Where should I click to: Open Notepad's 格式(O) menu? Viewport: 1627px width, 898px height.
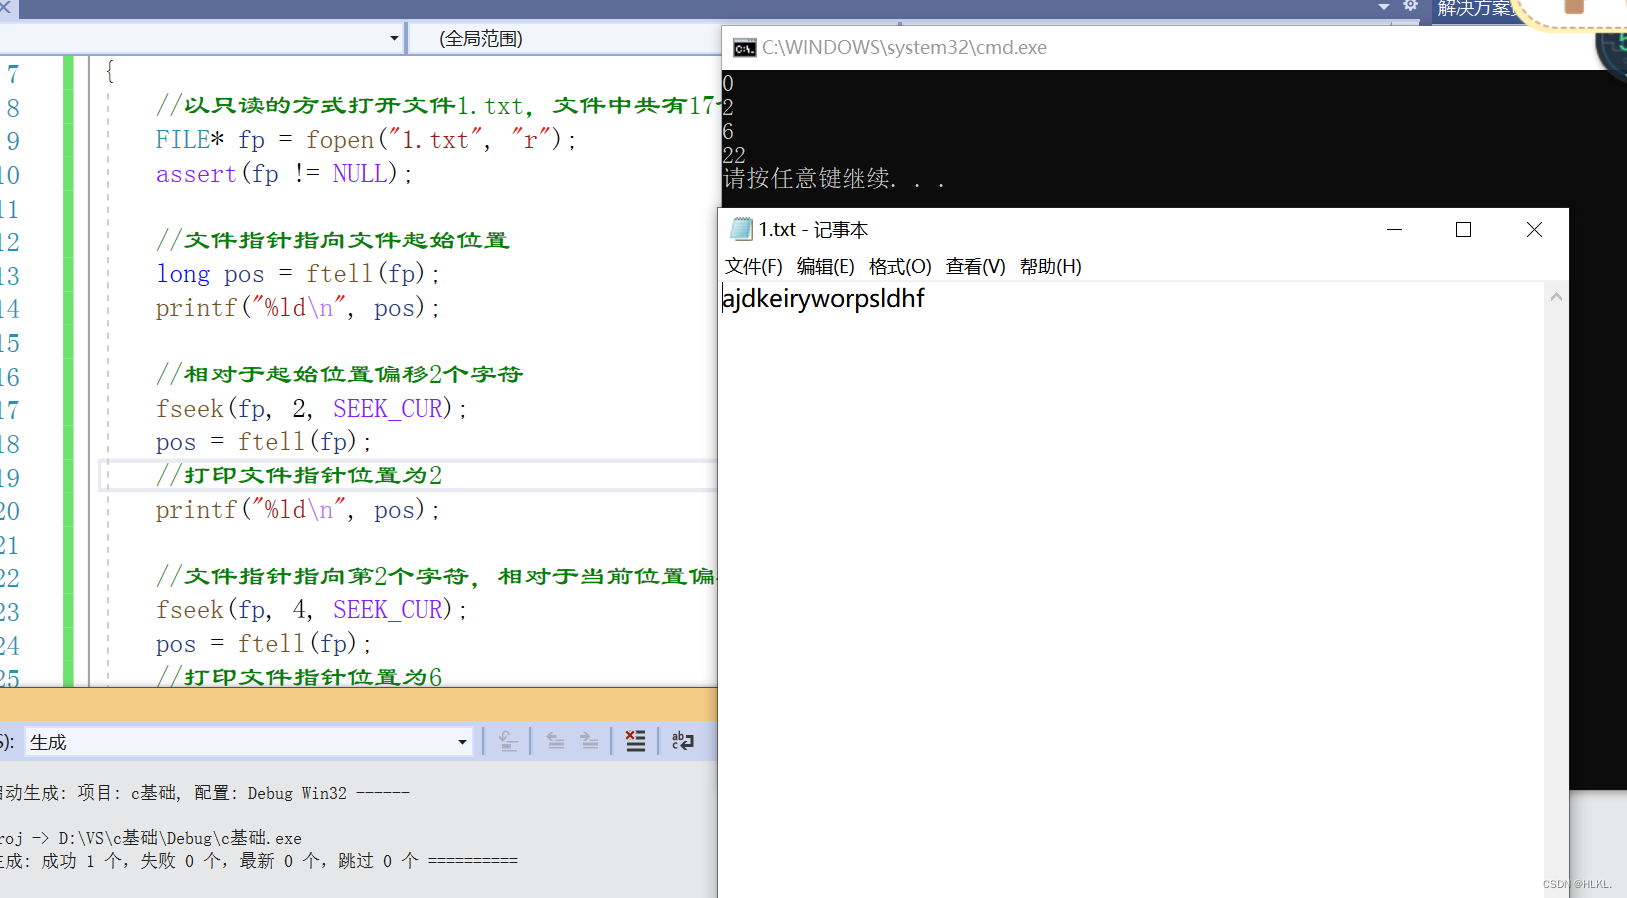(899, 266)
